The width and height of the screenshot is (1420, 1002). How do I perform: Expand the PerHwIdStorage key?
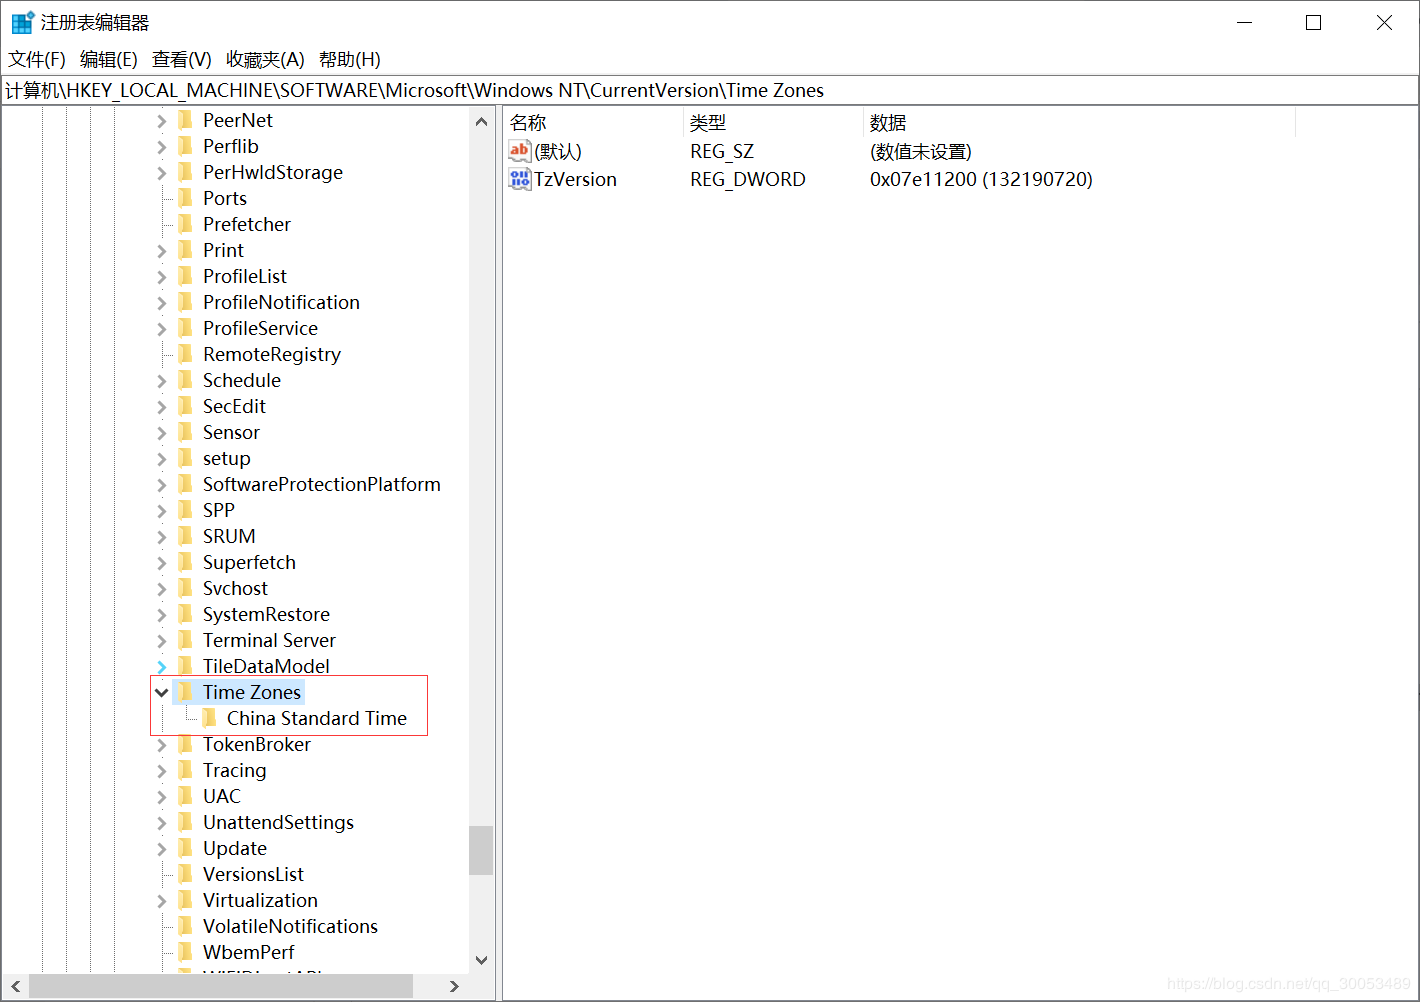161,173
